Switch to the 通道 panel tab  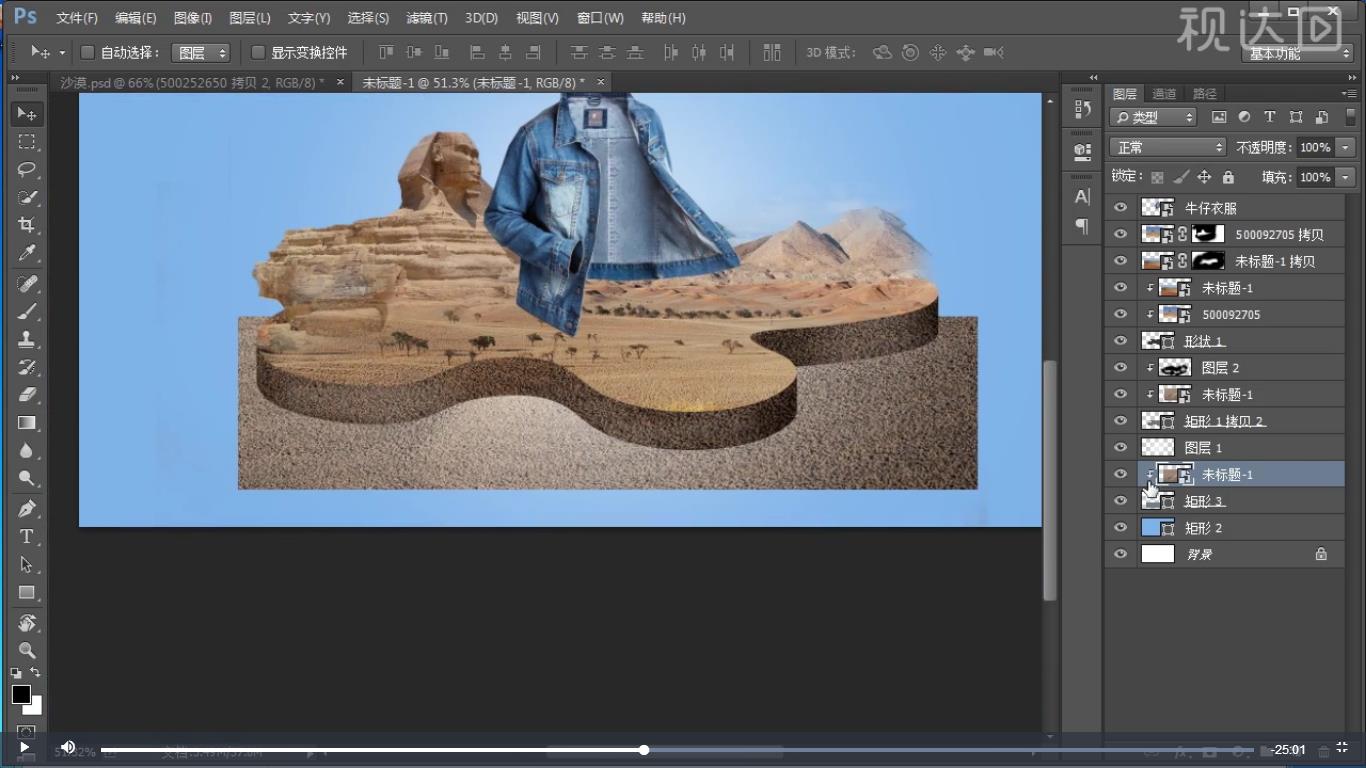(1164, 94)
